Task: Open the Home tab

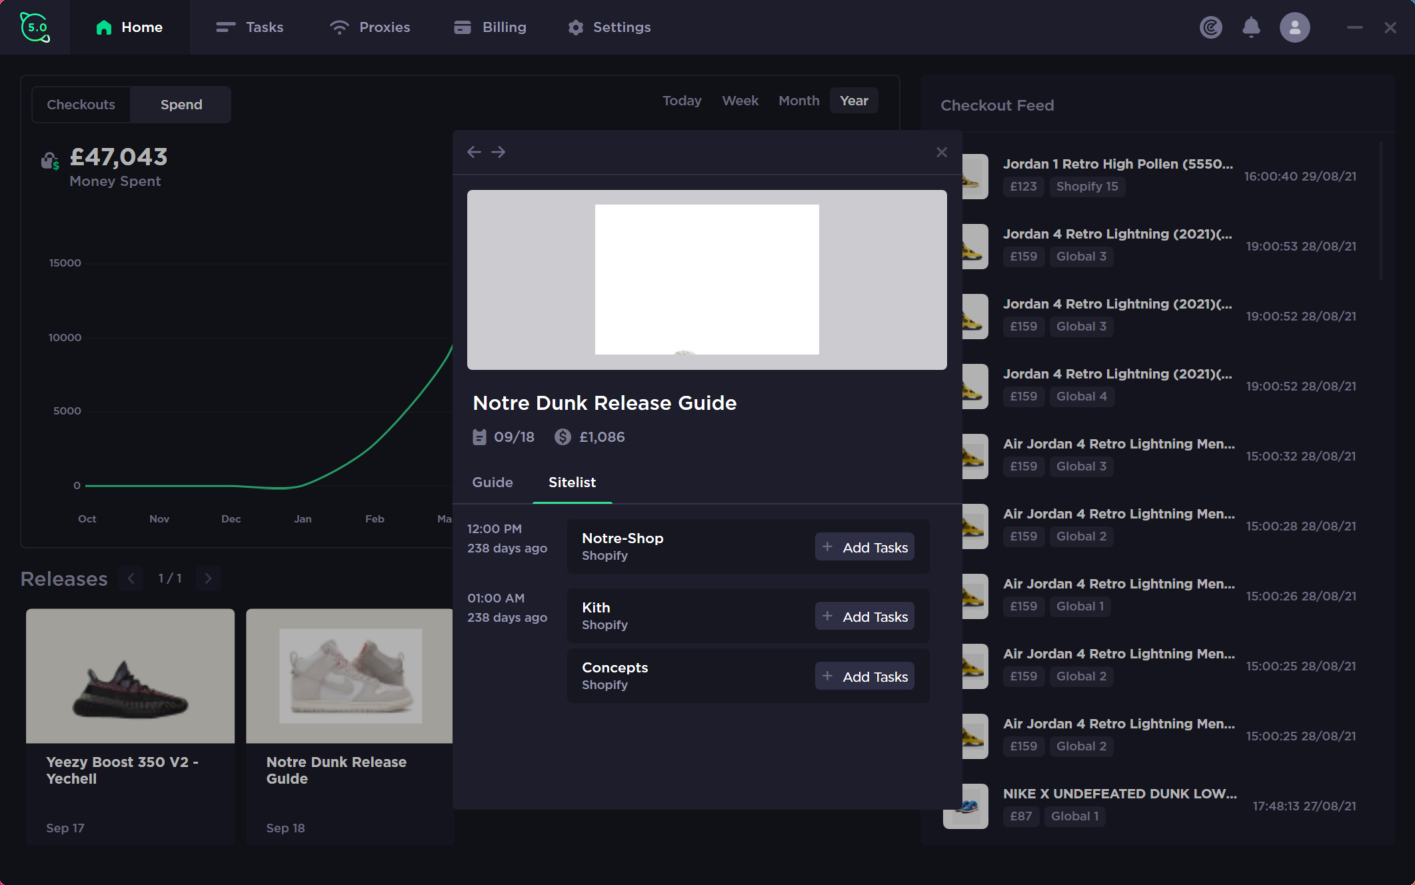Action: 129,27
